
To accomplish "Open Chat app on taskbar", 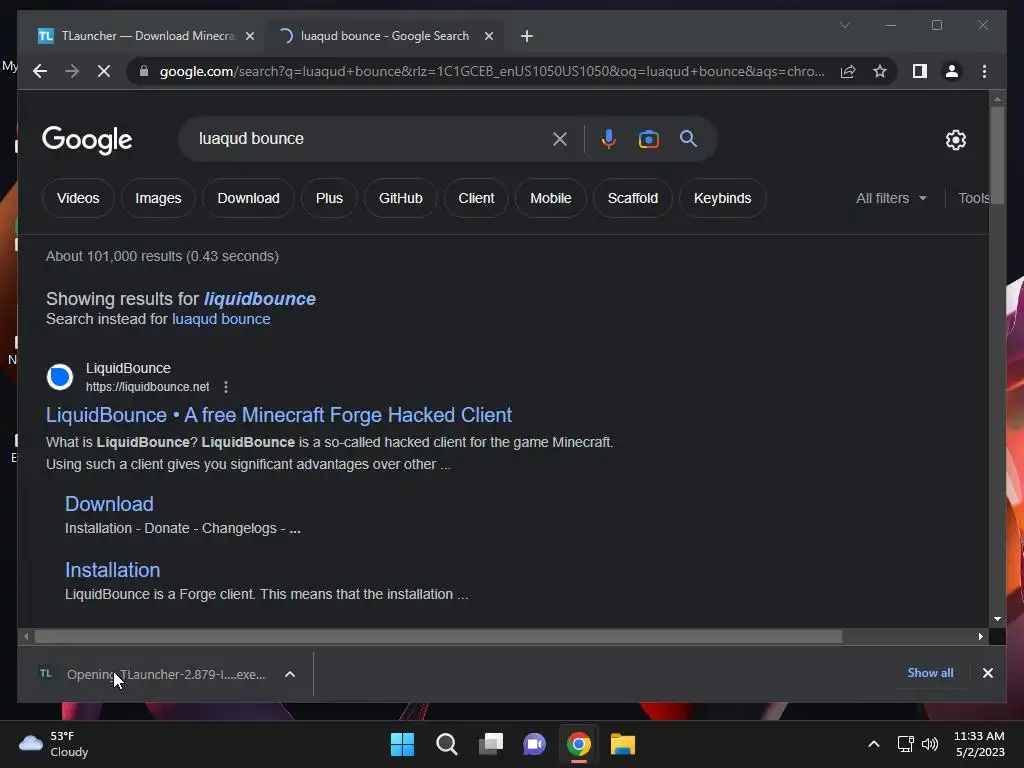I will coord(535,744).
